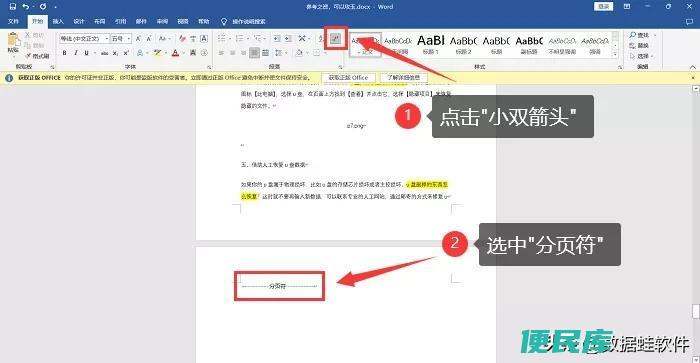Click the 分页符 page break line
This screenshot has height=363, width=700.
click(x=279, y=286)
